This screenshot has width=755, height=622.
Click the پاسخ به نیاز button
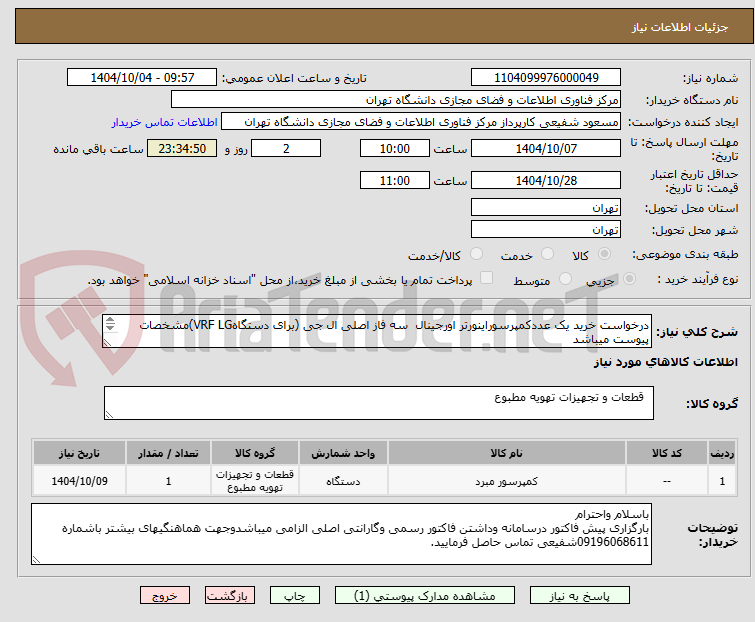click(579, 596)
